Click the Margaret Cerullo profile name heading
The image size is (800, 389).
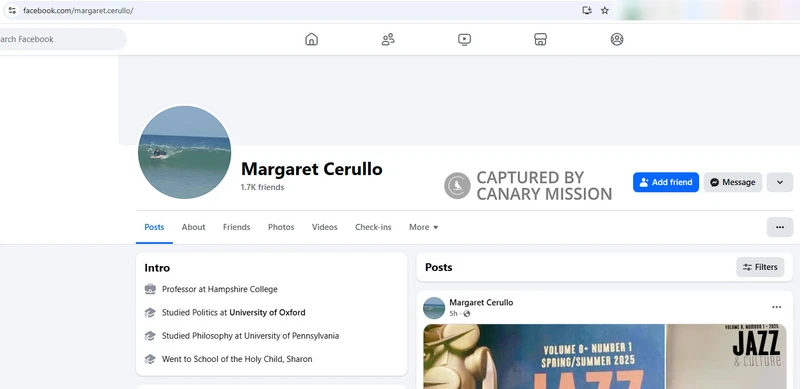point(312,169)
